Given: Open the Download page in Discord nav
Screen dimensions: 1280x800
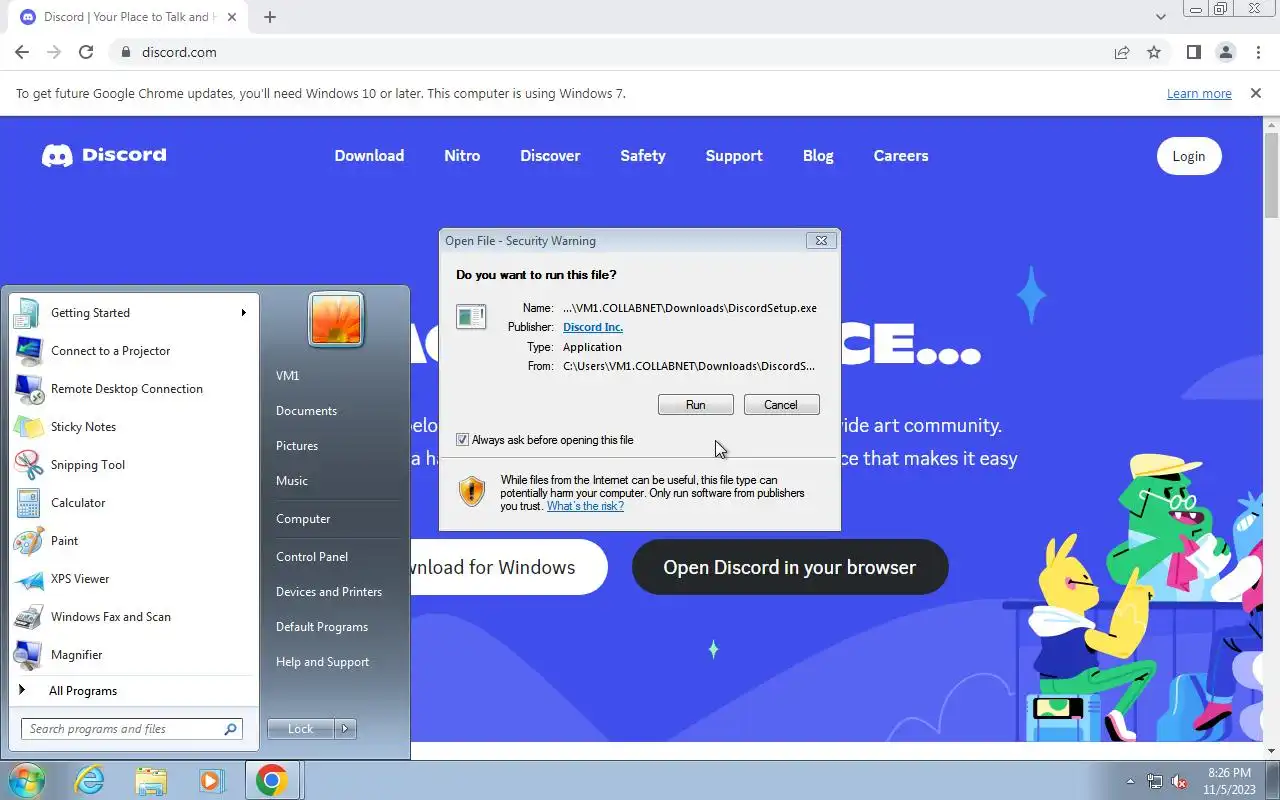Looking at the screenshot, I should point(369,156).
